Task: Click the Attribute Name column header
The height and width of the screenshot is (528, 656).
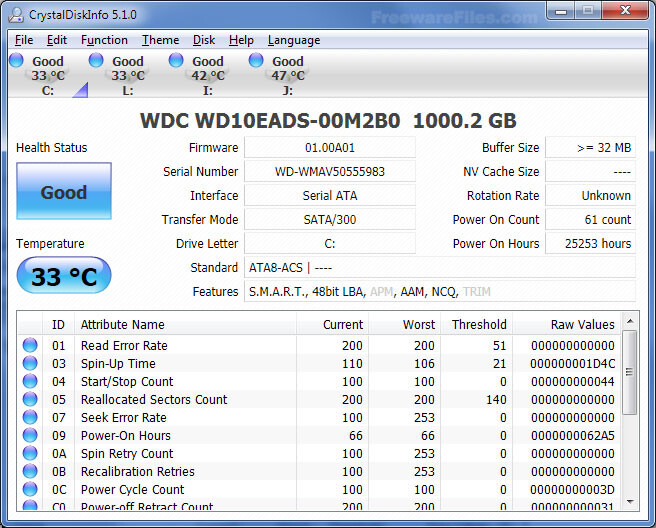Action: [x=185, y=325]
